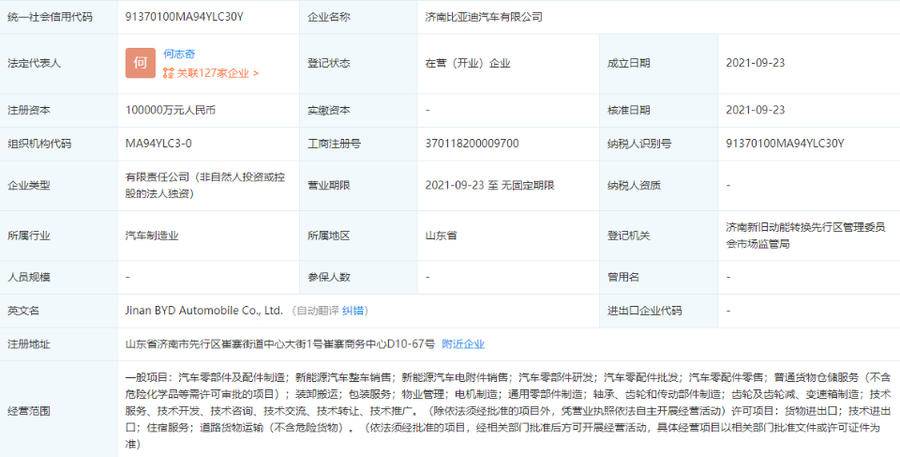The width and height of the screenshot is (900, 457).
Task: Click the 曾用名 label cell
Action: tap(658, 277)
